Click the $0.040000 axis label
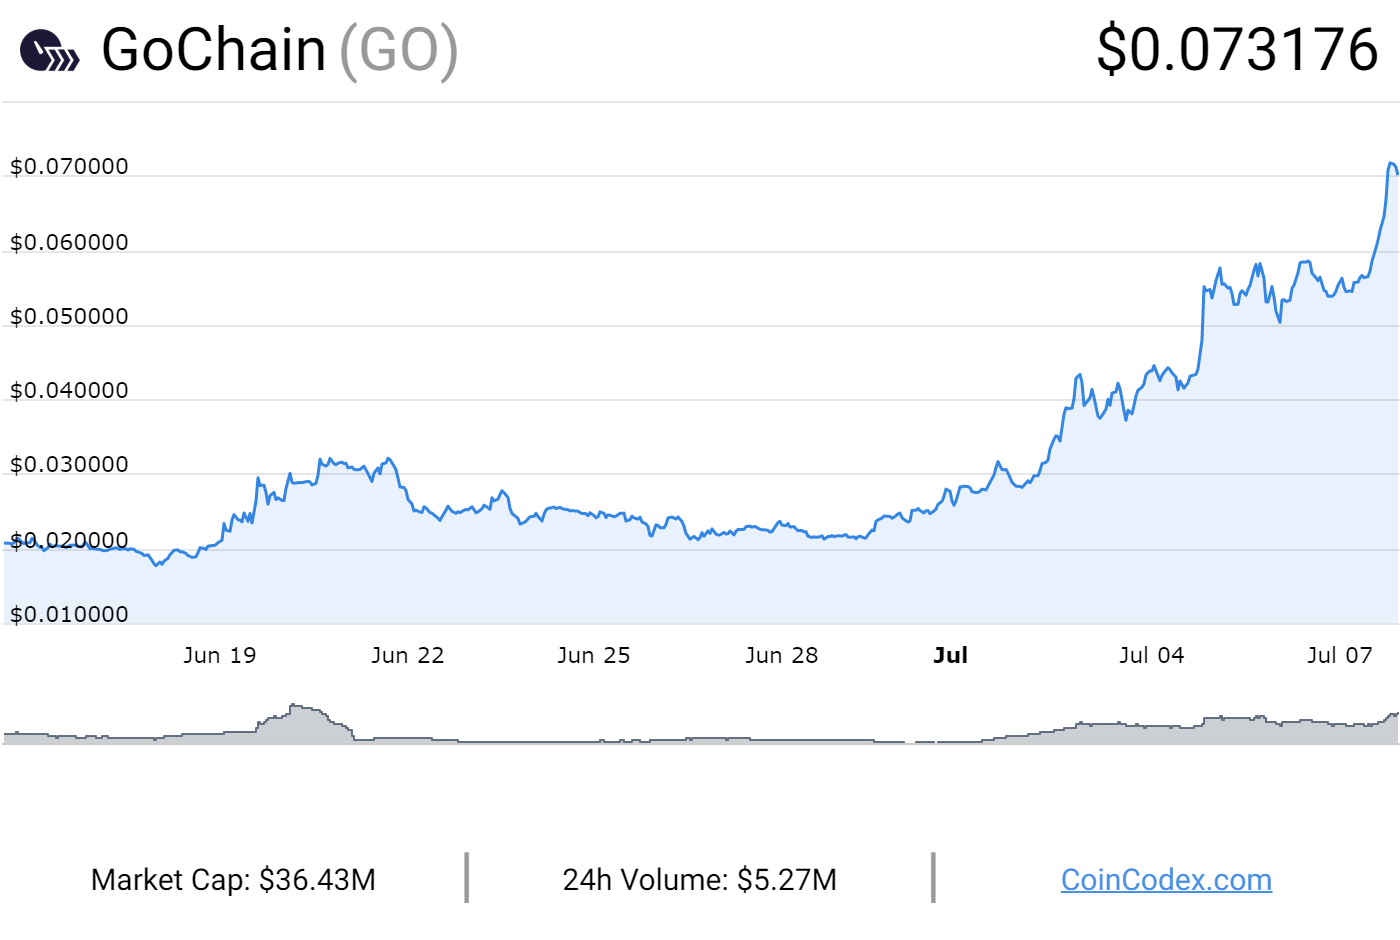The image size is (1400, 940). (69, 390)
